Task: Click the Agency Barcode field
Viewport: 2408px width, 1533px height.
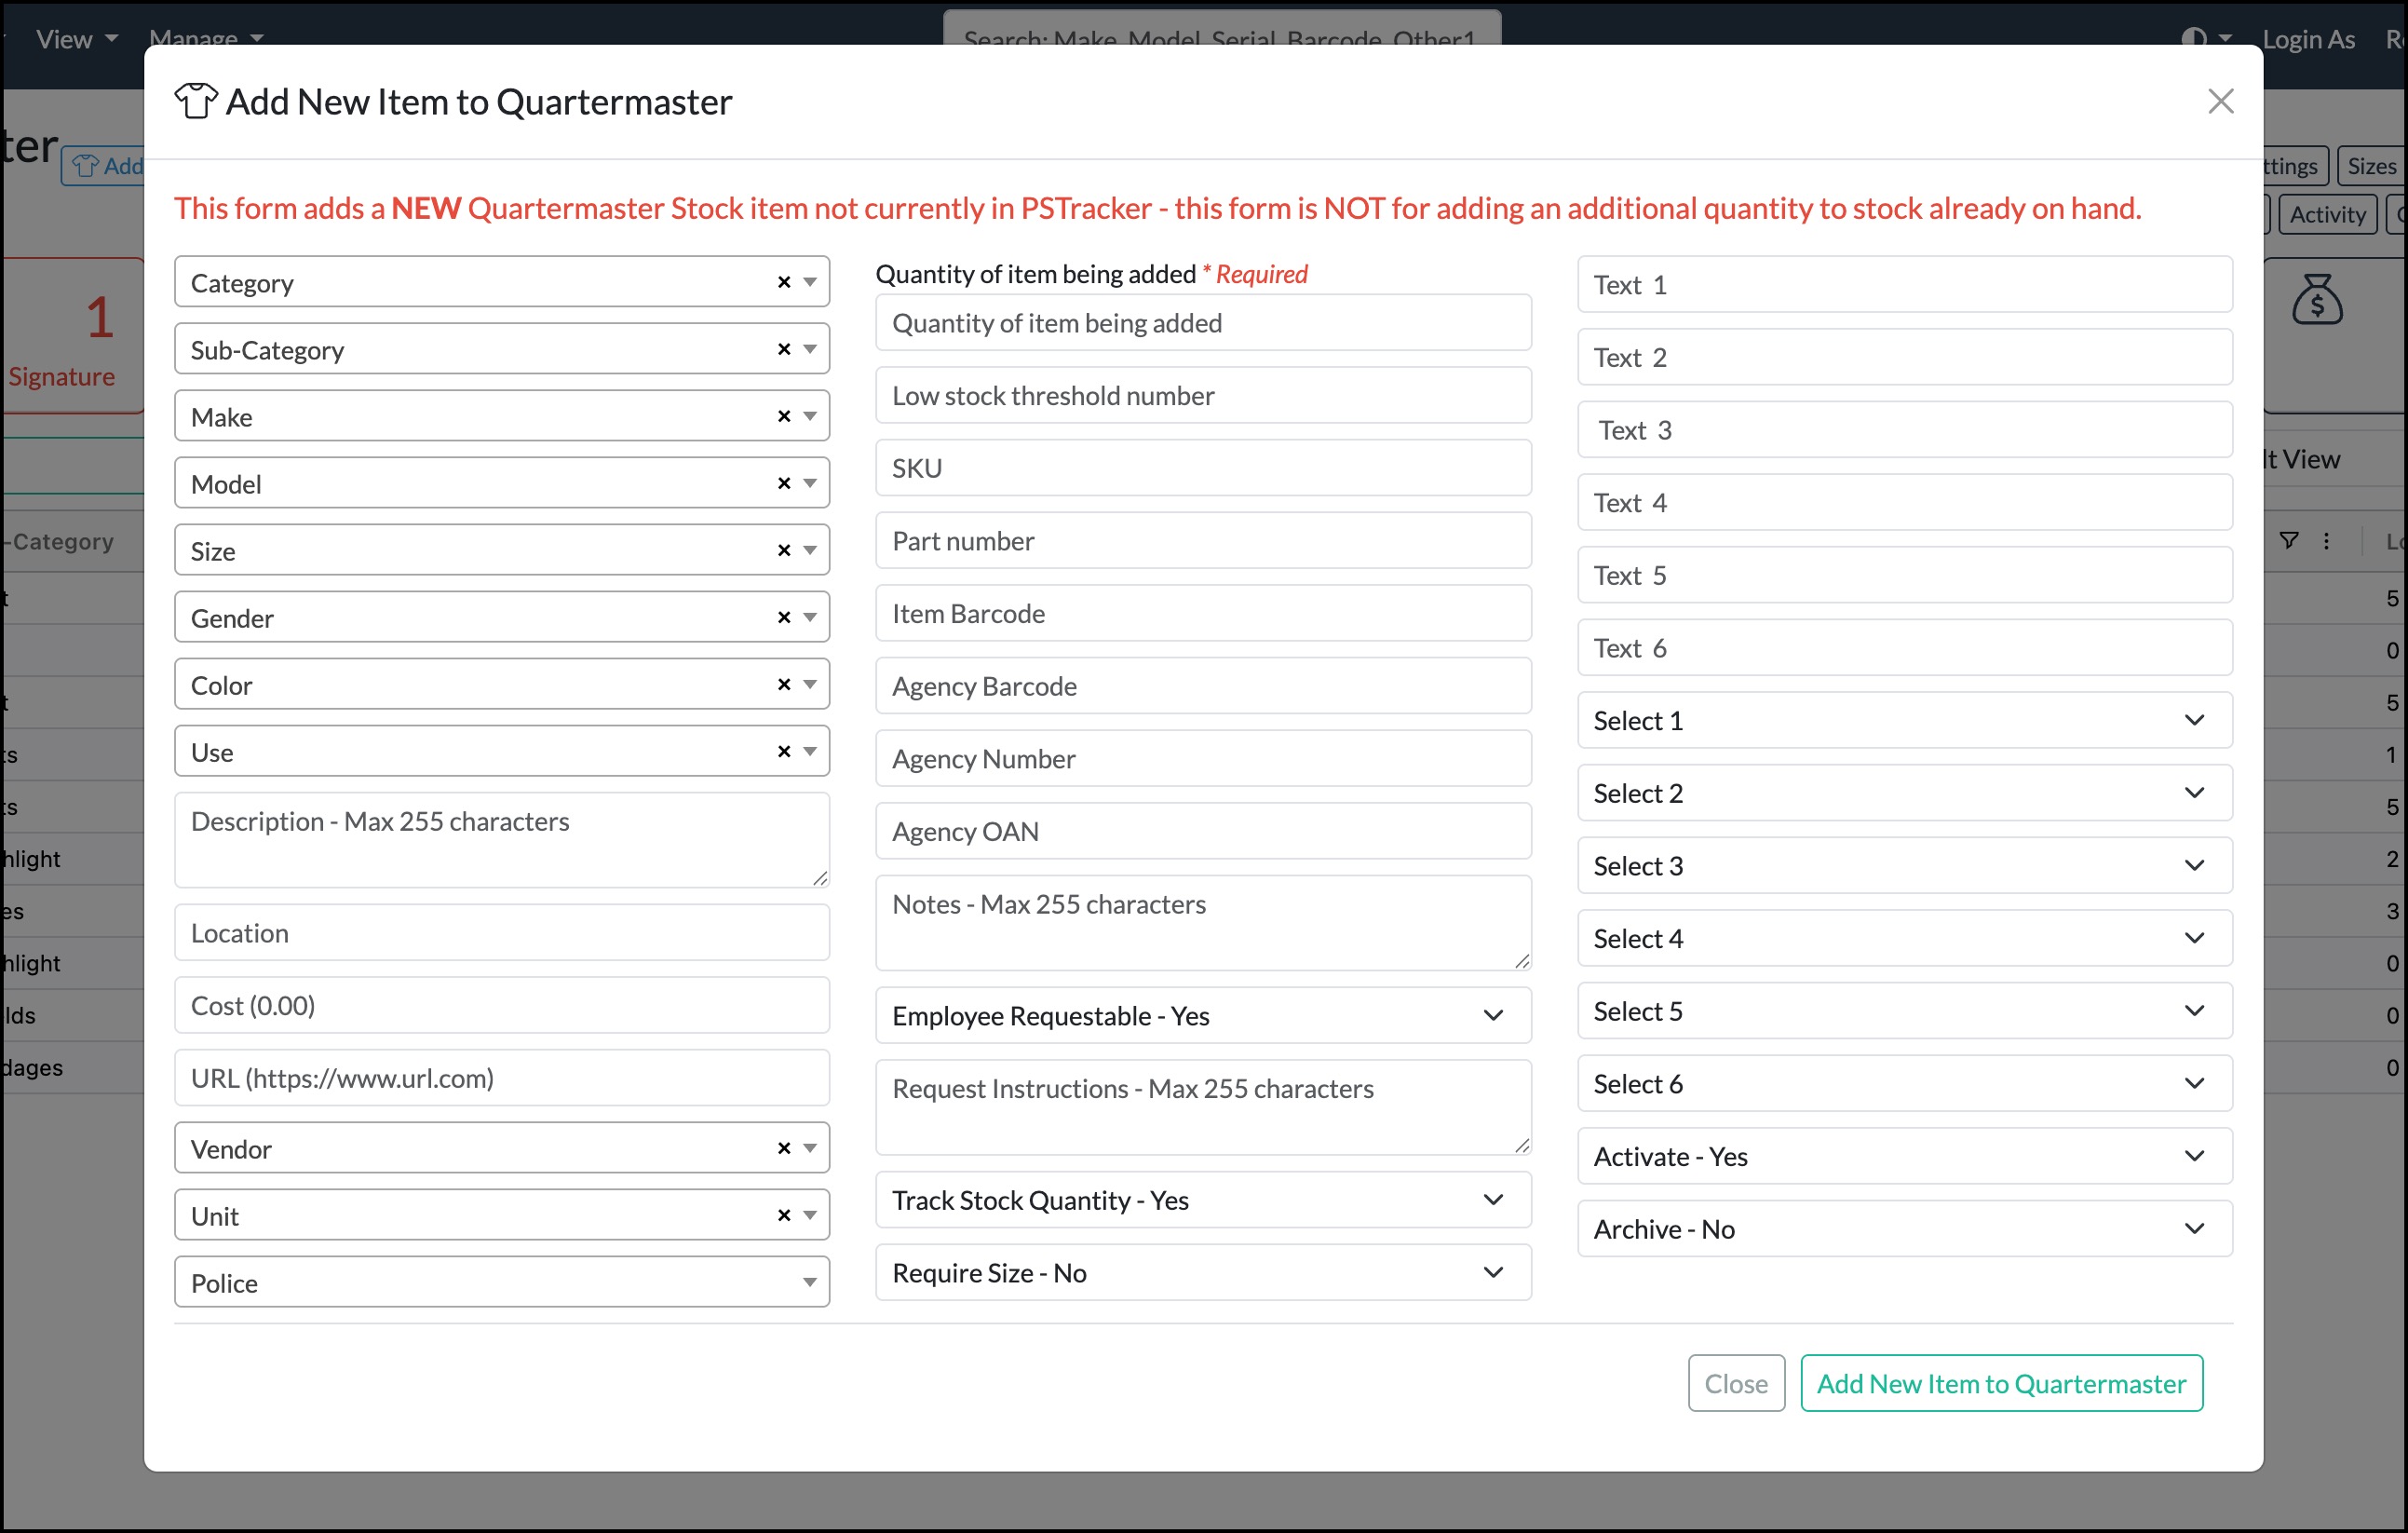Action: coord(1203,686)
